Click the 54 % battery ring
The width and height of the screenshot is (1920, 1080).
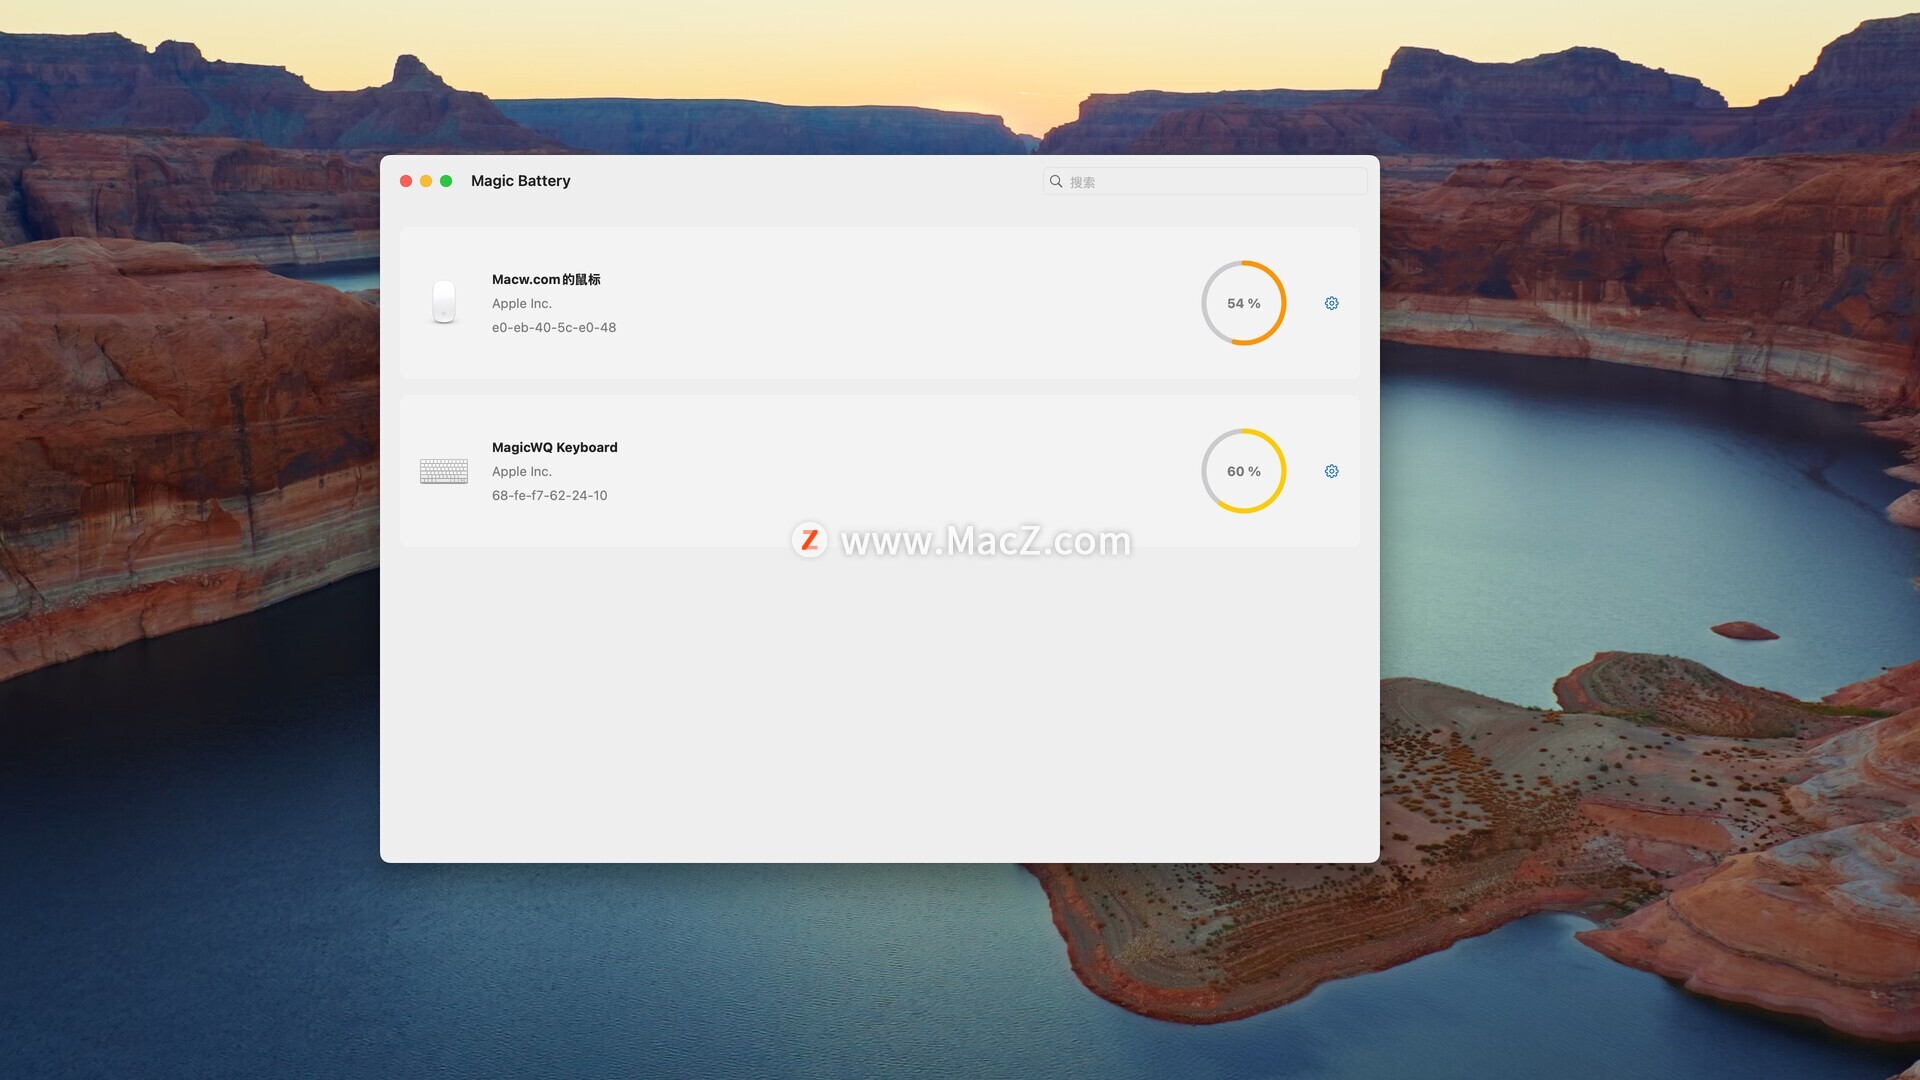(1243, 303)
